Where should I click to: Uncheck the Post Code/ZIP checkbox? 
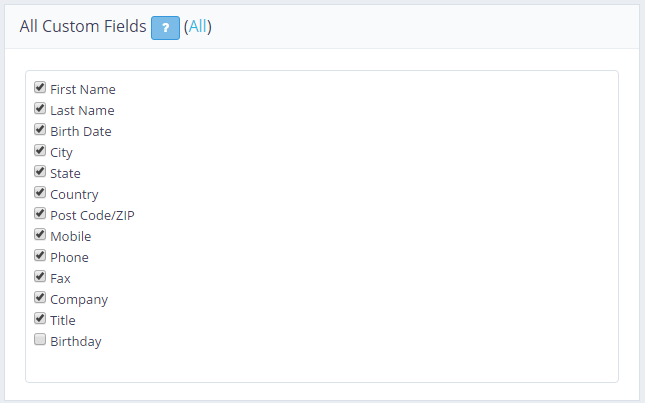coord(40,214)
